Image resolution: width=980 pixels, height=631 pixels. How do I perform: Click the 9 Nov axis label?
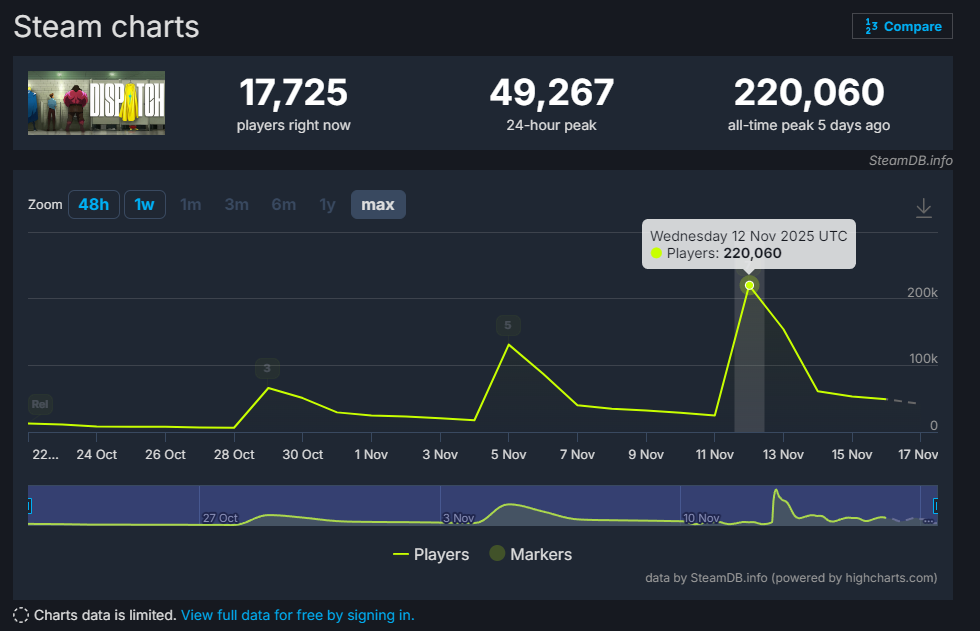point(646,455)
